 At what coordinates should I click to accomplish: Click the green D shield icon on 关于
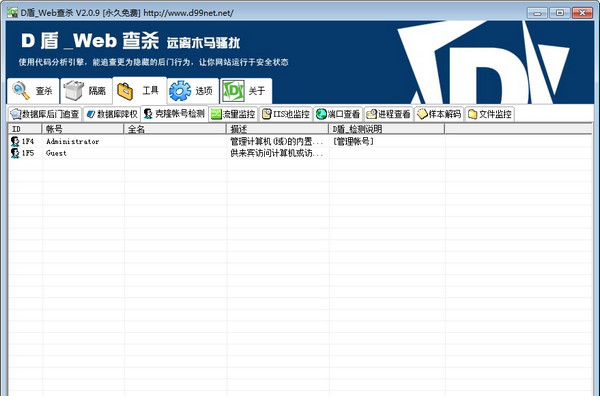click(233, 91)
